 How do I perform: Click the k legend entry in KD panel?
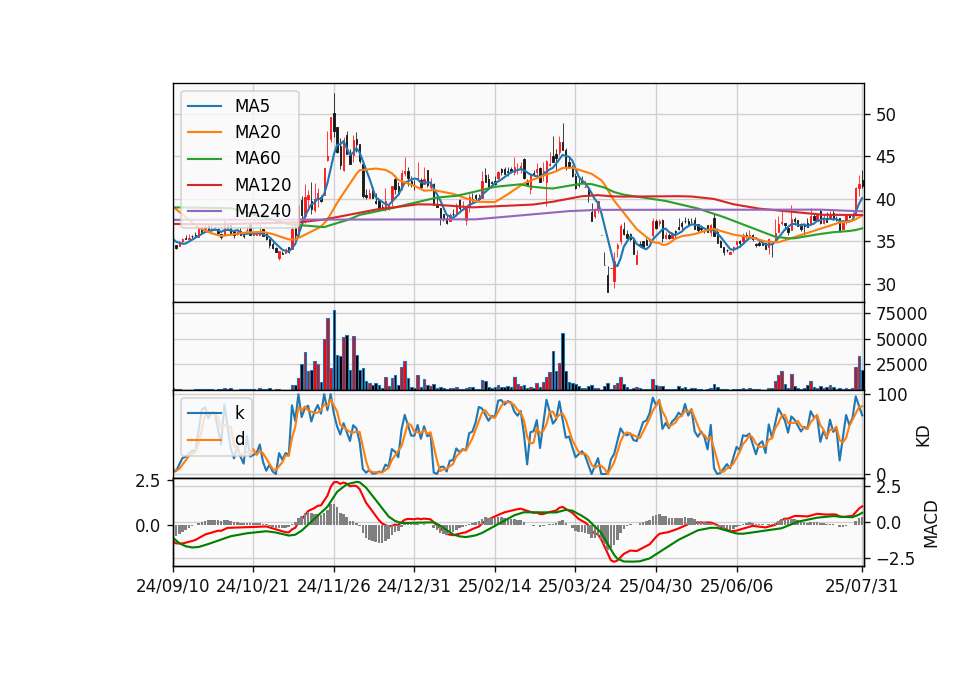tap(216, 413)
